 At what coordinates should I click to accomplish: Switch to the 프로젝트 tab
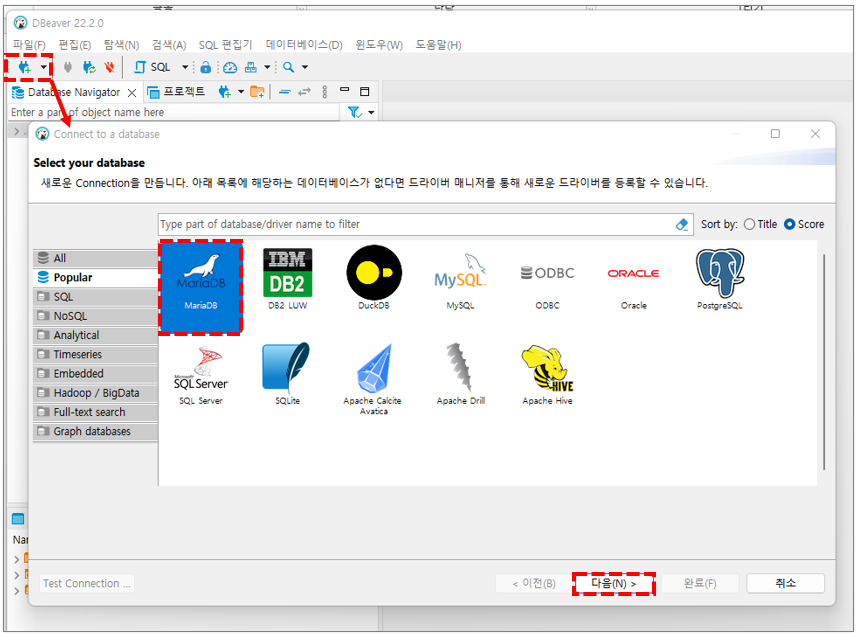tap(177, 92)
